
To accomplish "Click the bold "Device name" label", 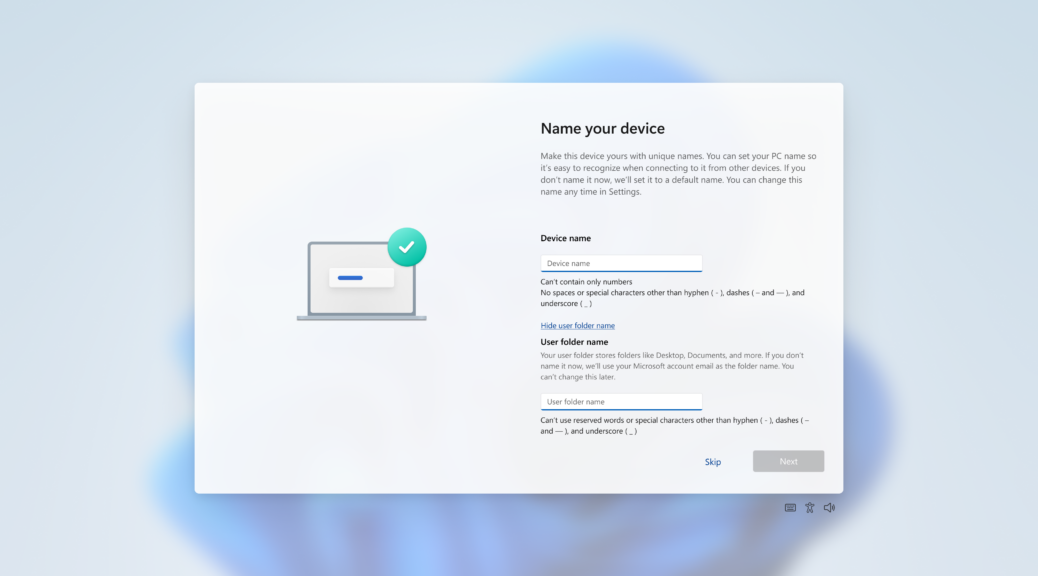I will [566, 238].
